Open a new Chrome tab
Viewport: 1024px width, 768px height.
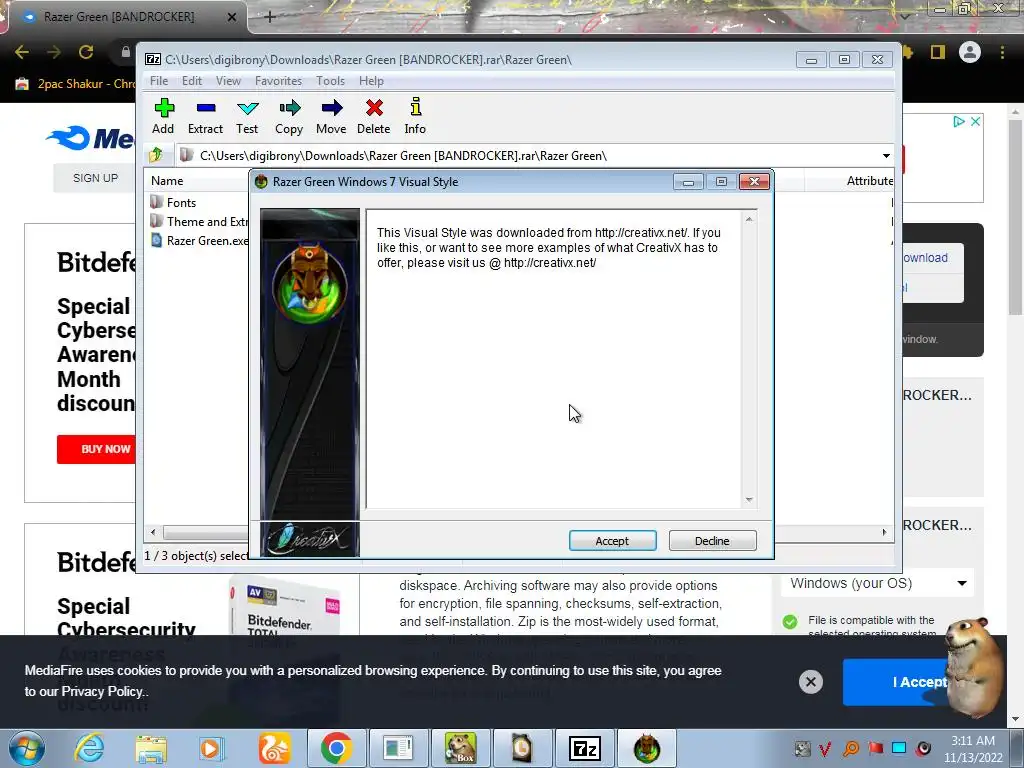click(270, 17)
